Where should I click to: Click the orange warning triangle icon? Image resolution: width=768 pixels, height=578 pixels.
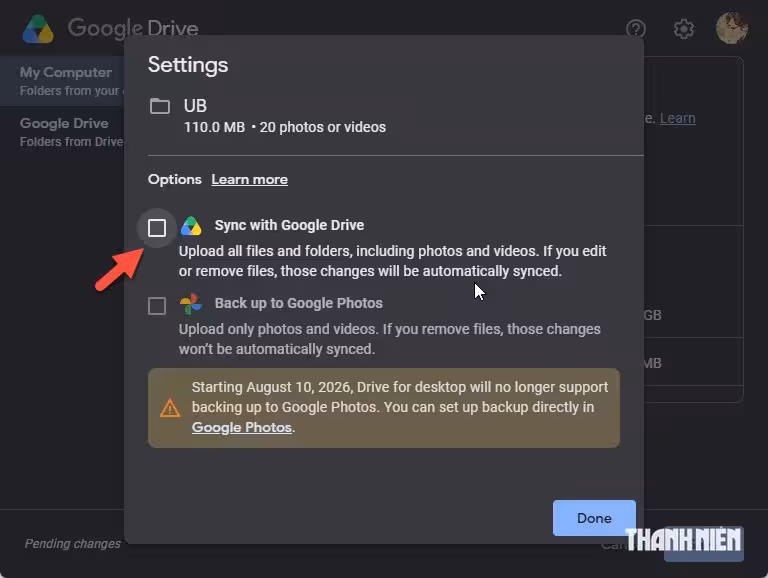(x=170, y=408)
